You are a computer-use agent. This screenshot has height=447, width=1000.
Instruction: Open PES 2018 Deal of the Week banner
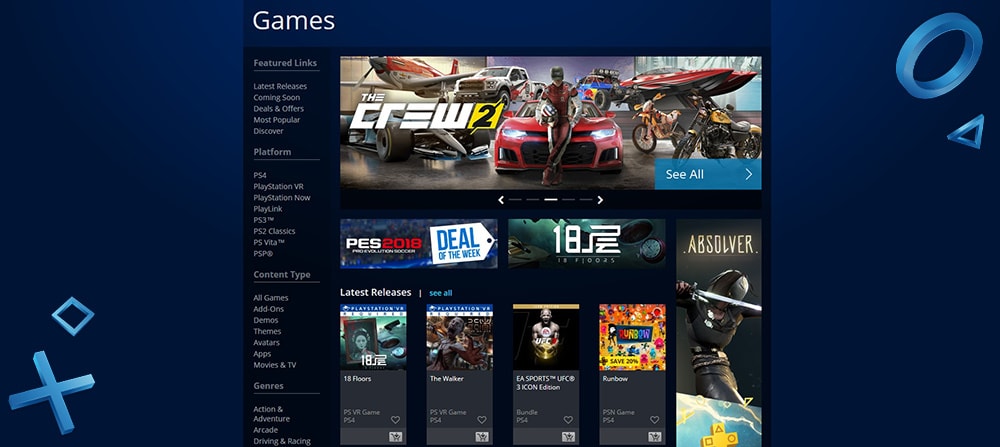point(418,244)
